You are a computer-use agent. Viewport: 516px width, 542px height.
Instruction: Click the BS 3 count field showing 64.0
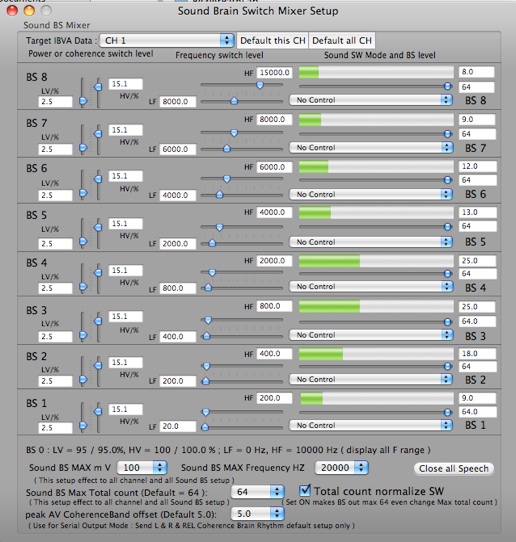click(477, 321)
